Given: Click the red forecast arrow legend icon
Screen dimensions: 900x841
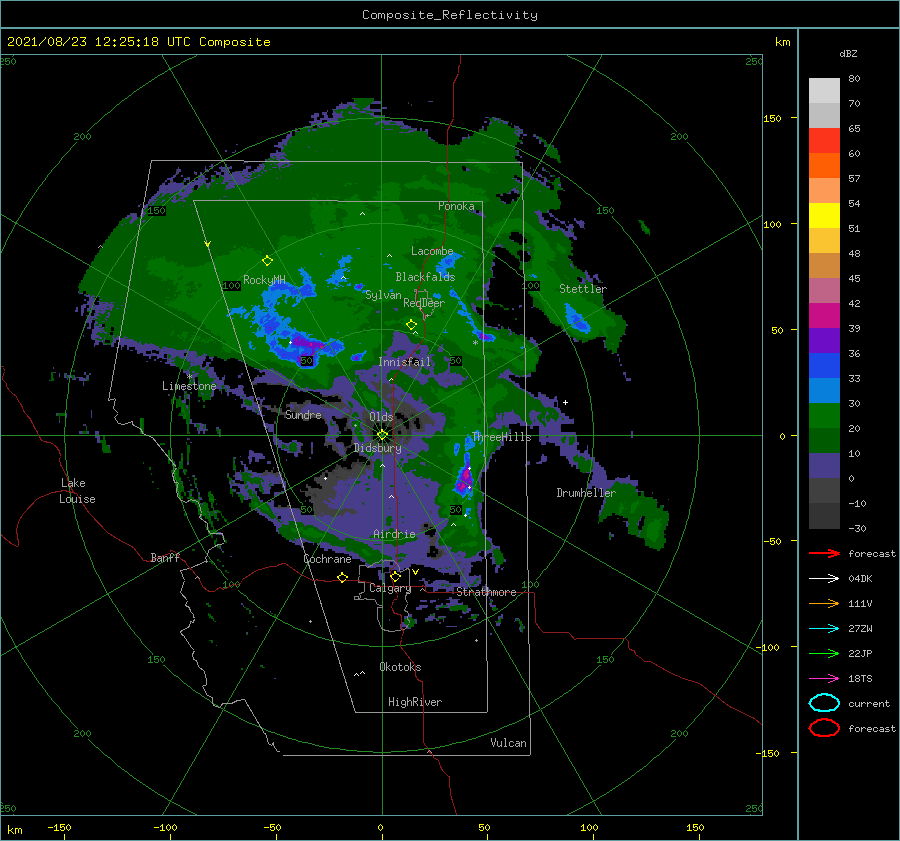Looking at the screenshot, I should (x=824, y=553).
